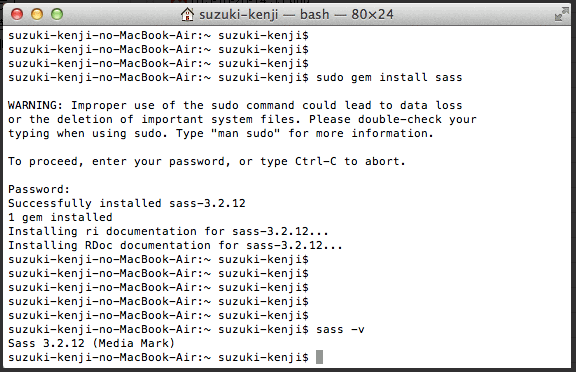Click the first empty prompt line at top

[x=158, y=36]
